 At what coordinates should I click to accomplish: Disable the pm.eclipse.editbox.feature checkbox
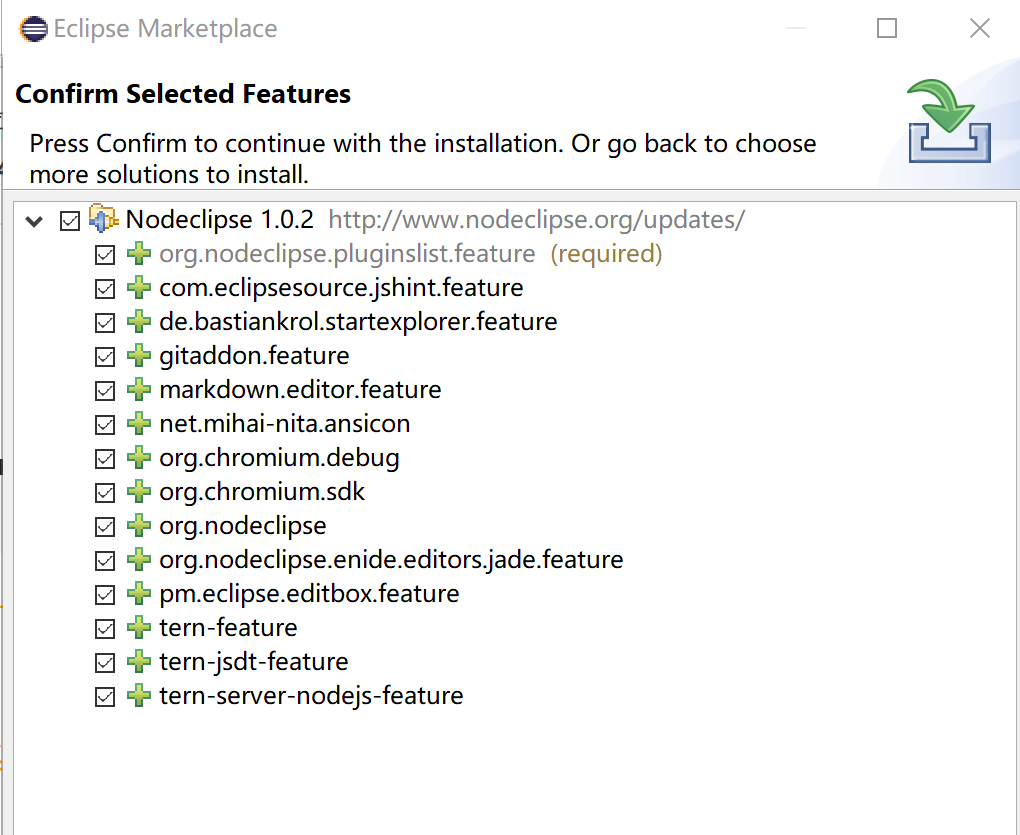pos(105,593)
